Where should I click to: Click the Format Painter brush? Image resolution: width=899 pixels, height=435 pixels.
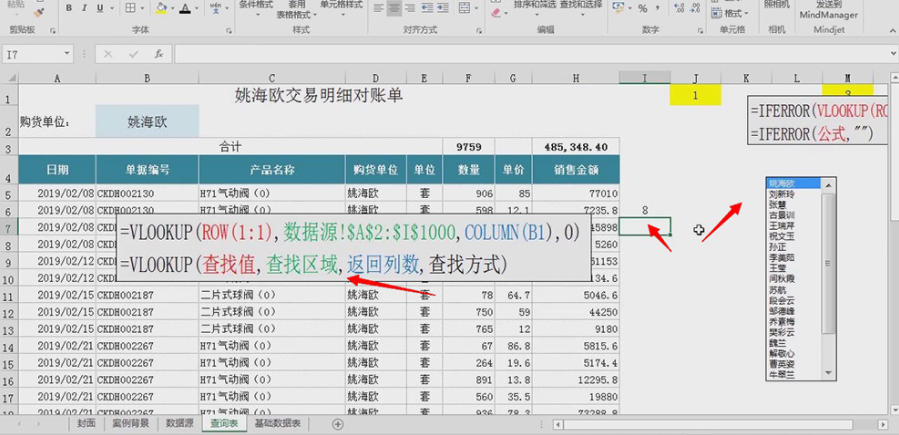(x=39, y=11)
